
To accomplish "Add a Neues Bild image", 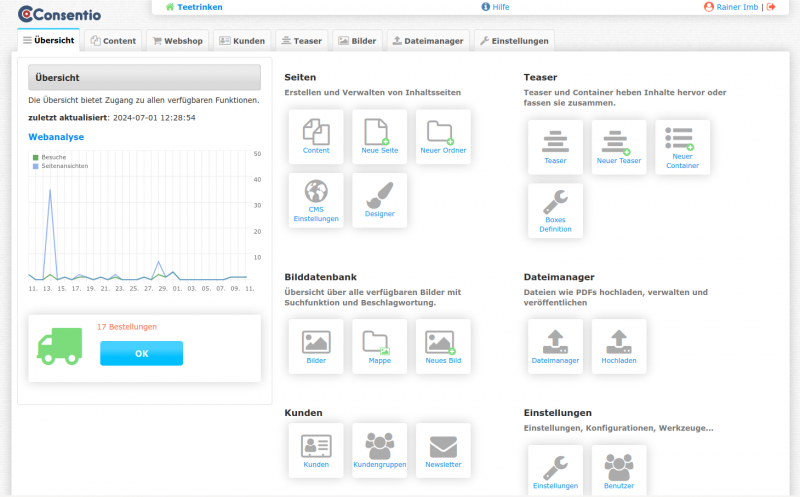I will pos(443,346).
